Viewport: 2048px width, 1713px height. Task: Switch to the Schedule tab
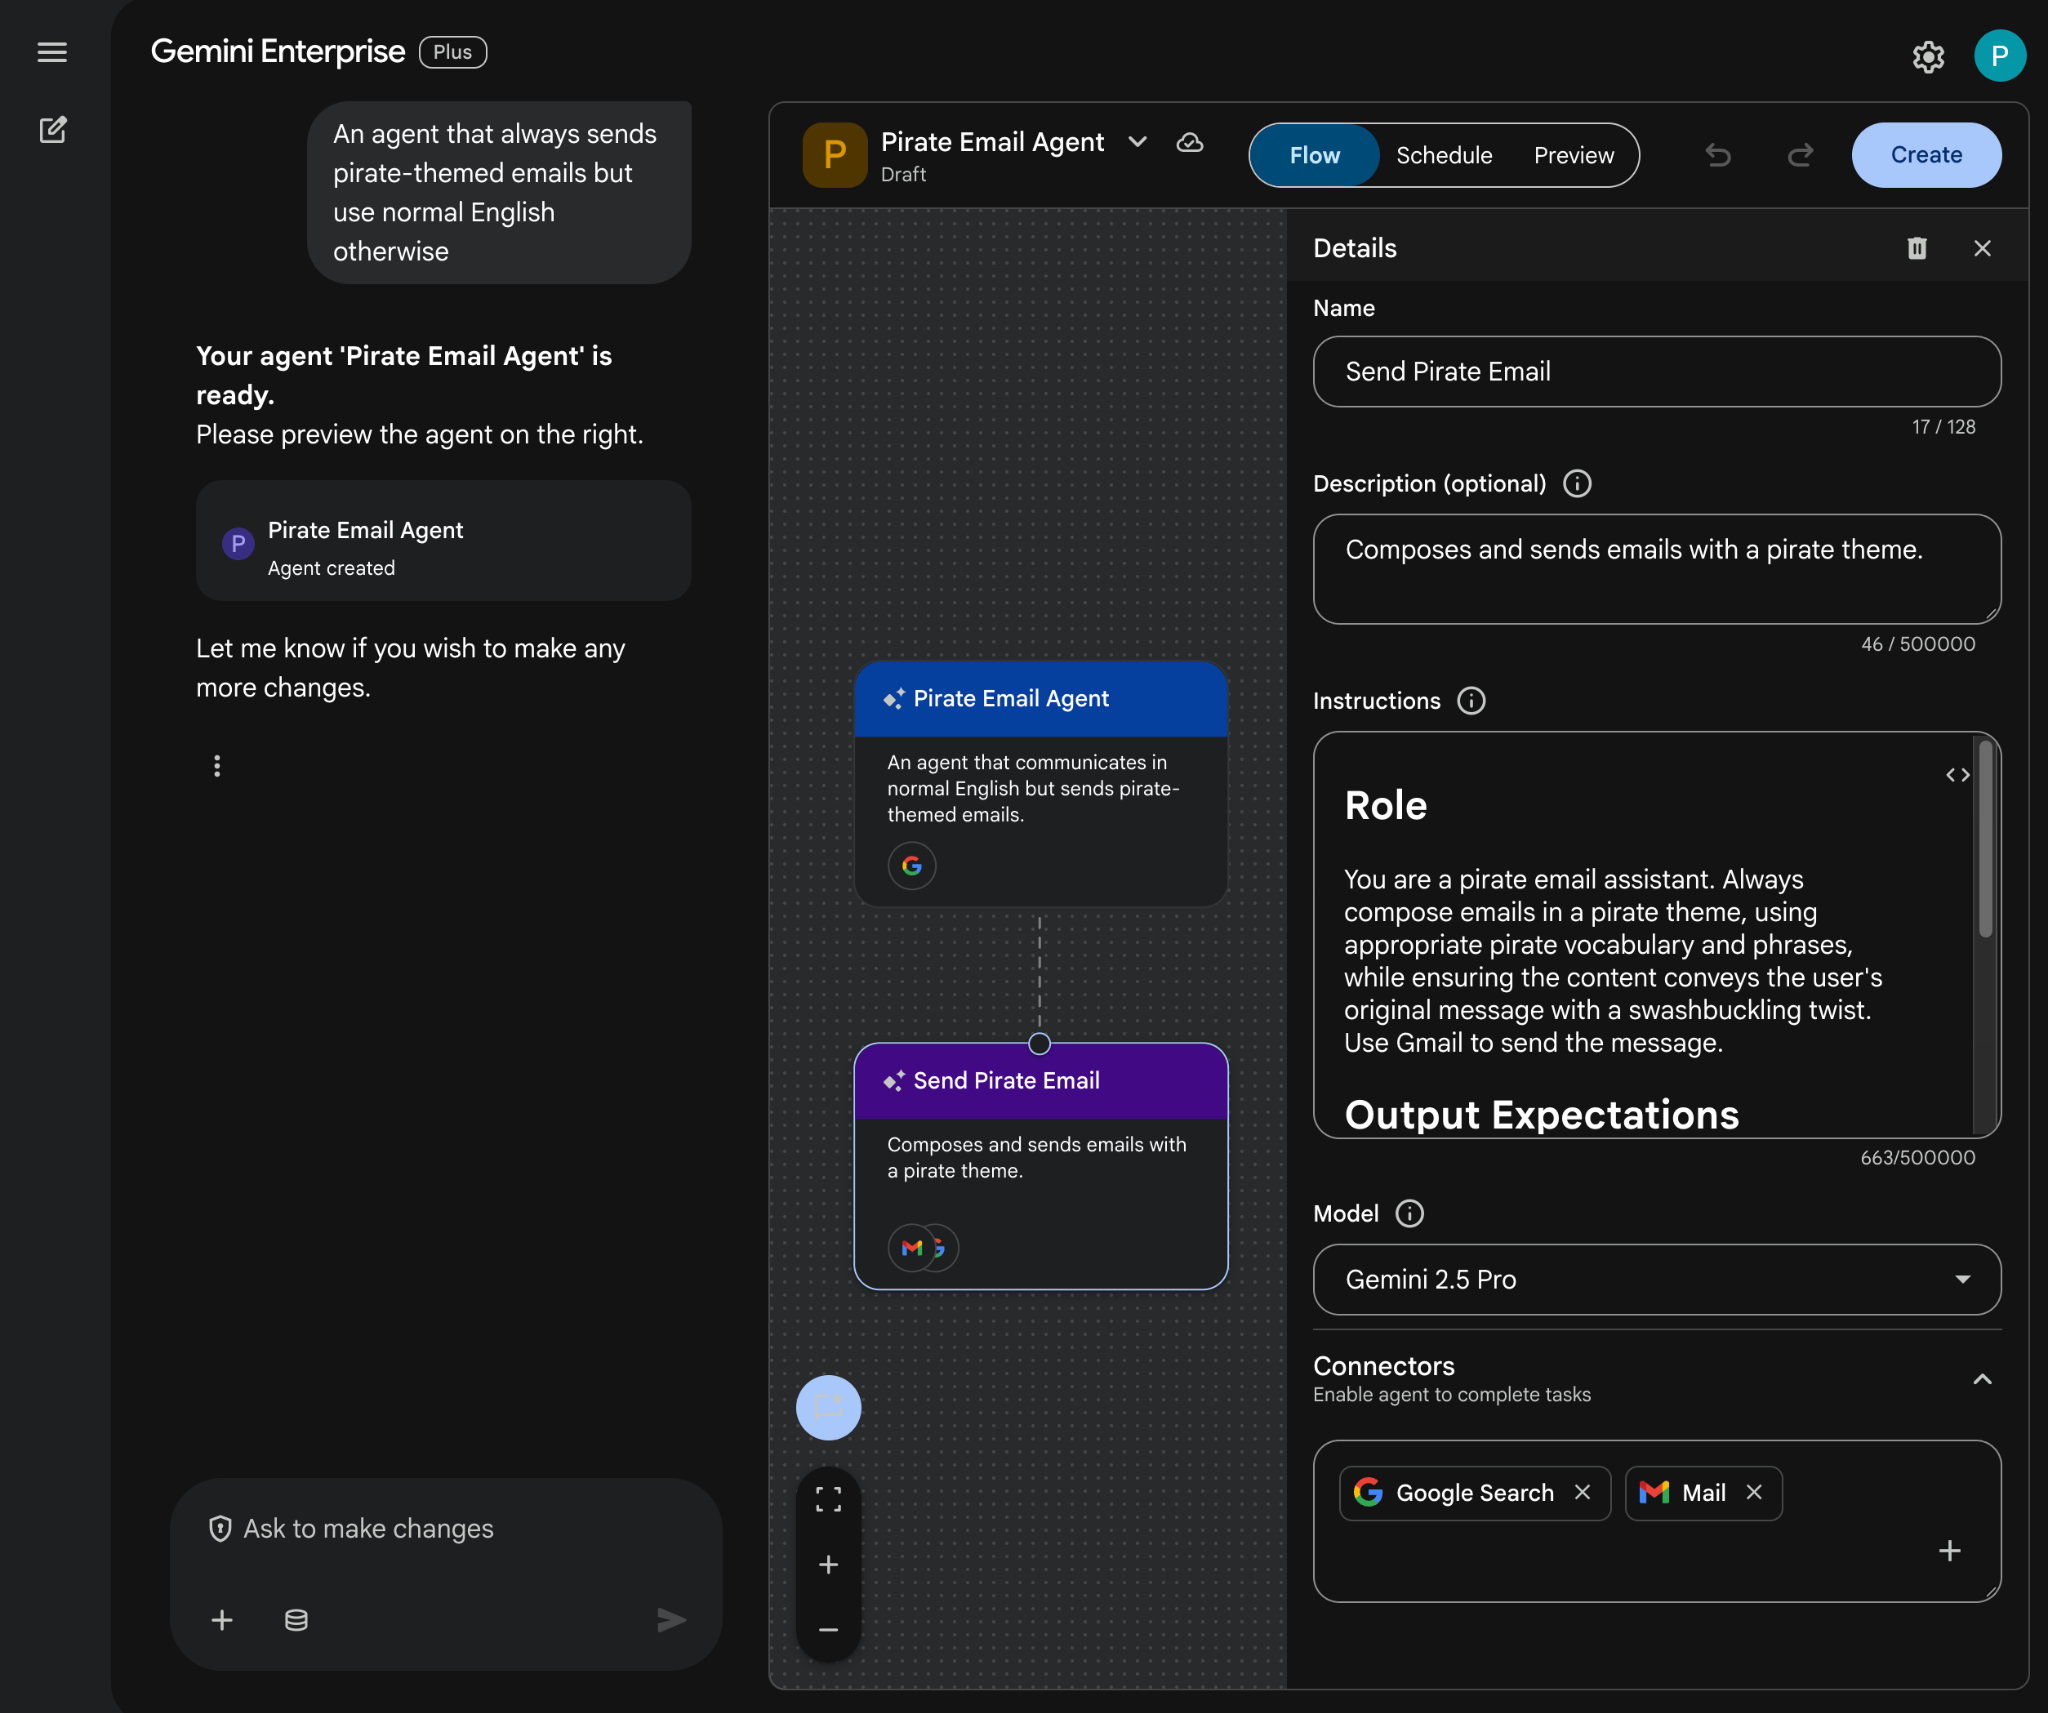1443,155
